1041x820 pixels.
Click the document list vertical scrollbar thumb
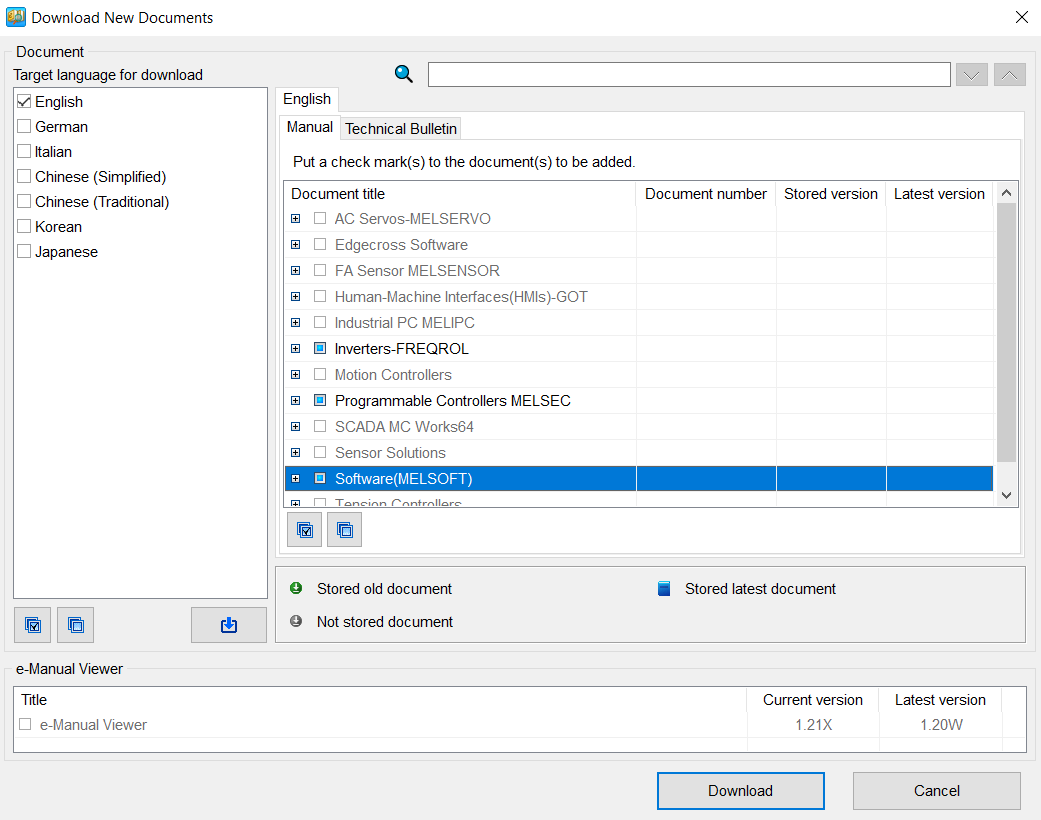[1006, 333]
